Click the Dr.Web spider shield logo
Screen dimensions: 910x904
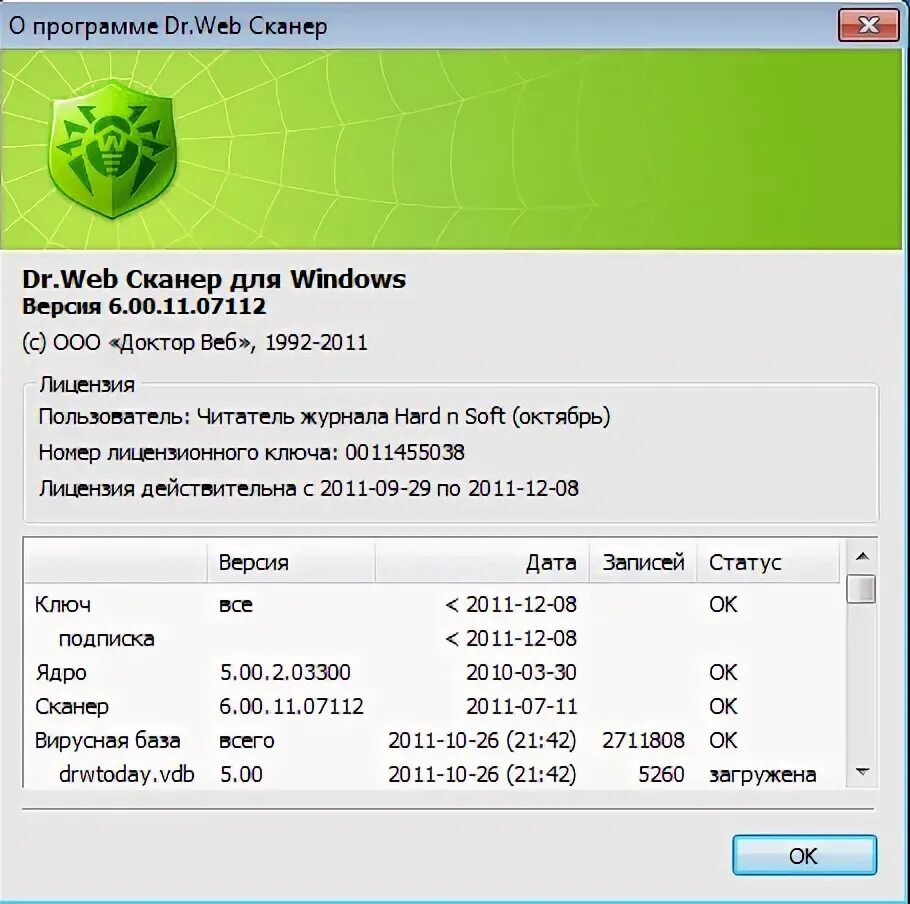(x=112, y=150)
